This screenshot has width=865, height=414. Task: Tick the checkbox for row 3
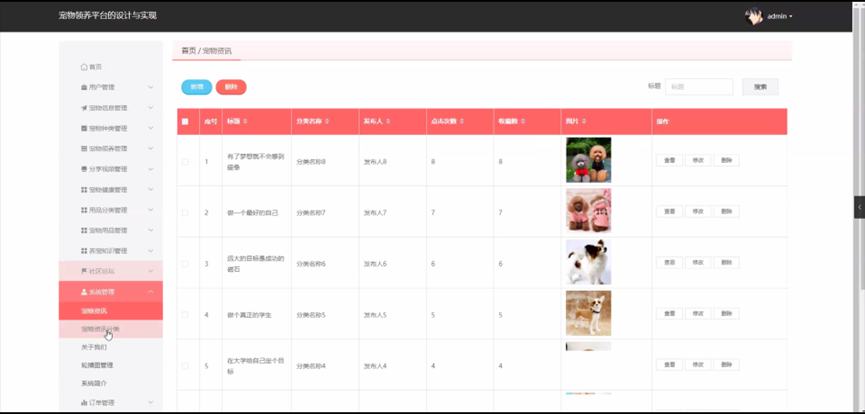[185, 264]
